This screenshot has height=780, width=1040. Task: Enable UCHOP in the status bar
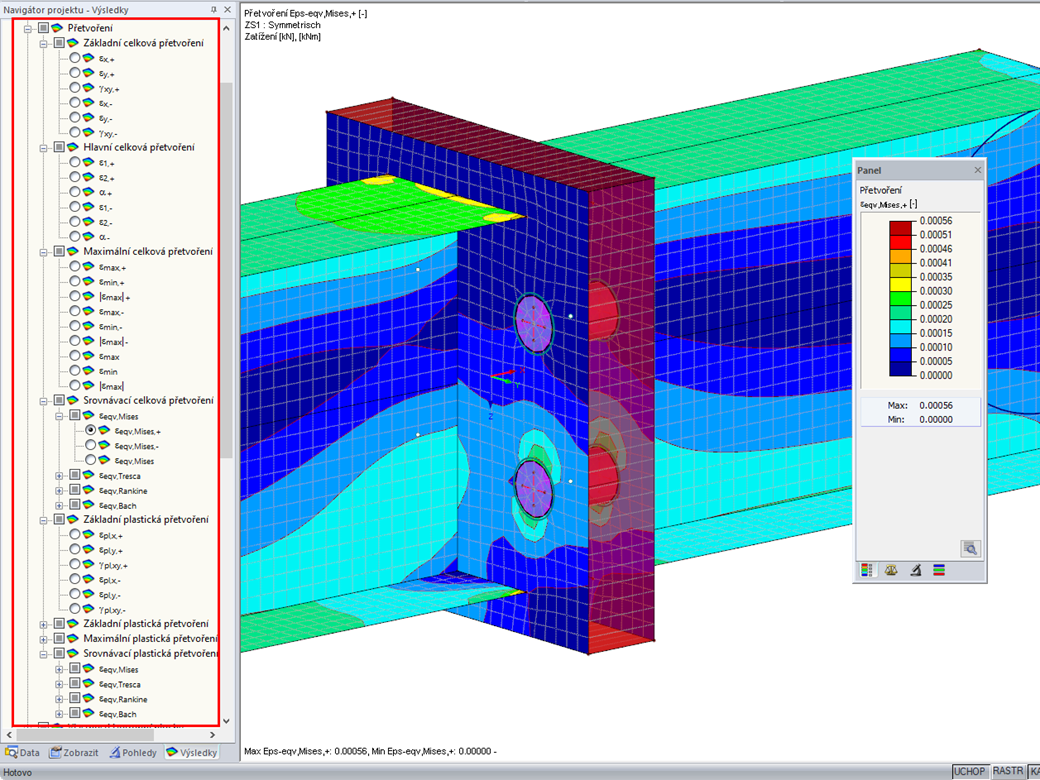(x=969, y=771)
